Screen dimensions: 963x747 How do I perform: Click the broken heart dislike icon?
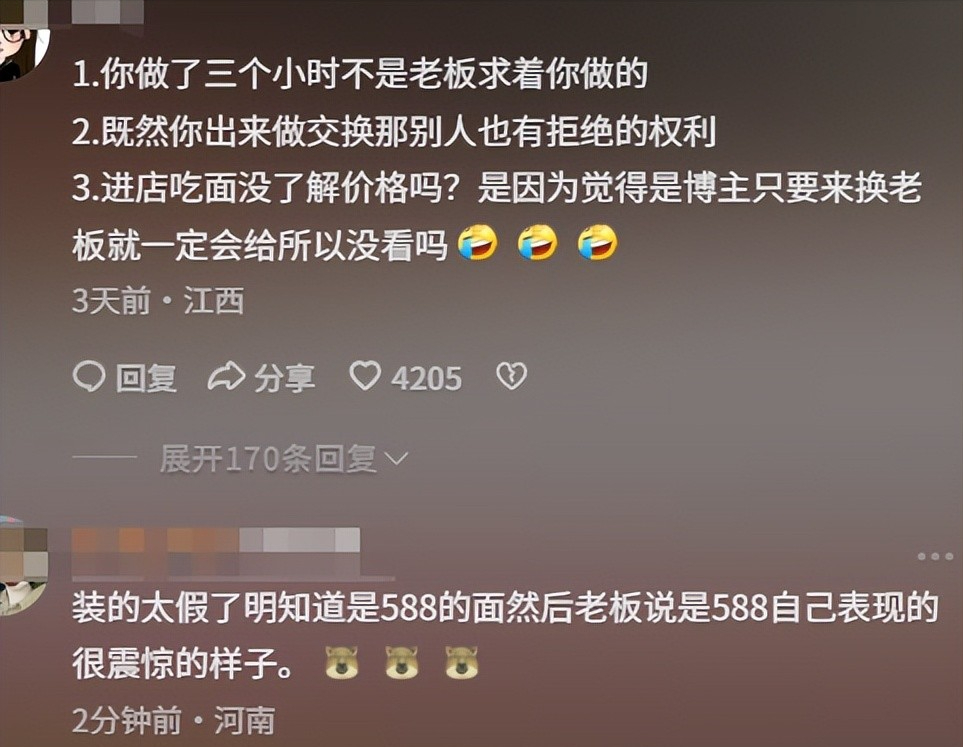(511, 376)
